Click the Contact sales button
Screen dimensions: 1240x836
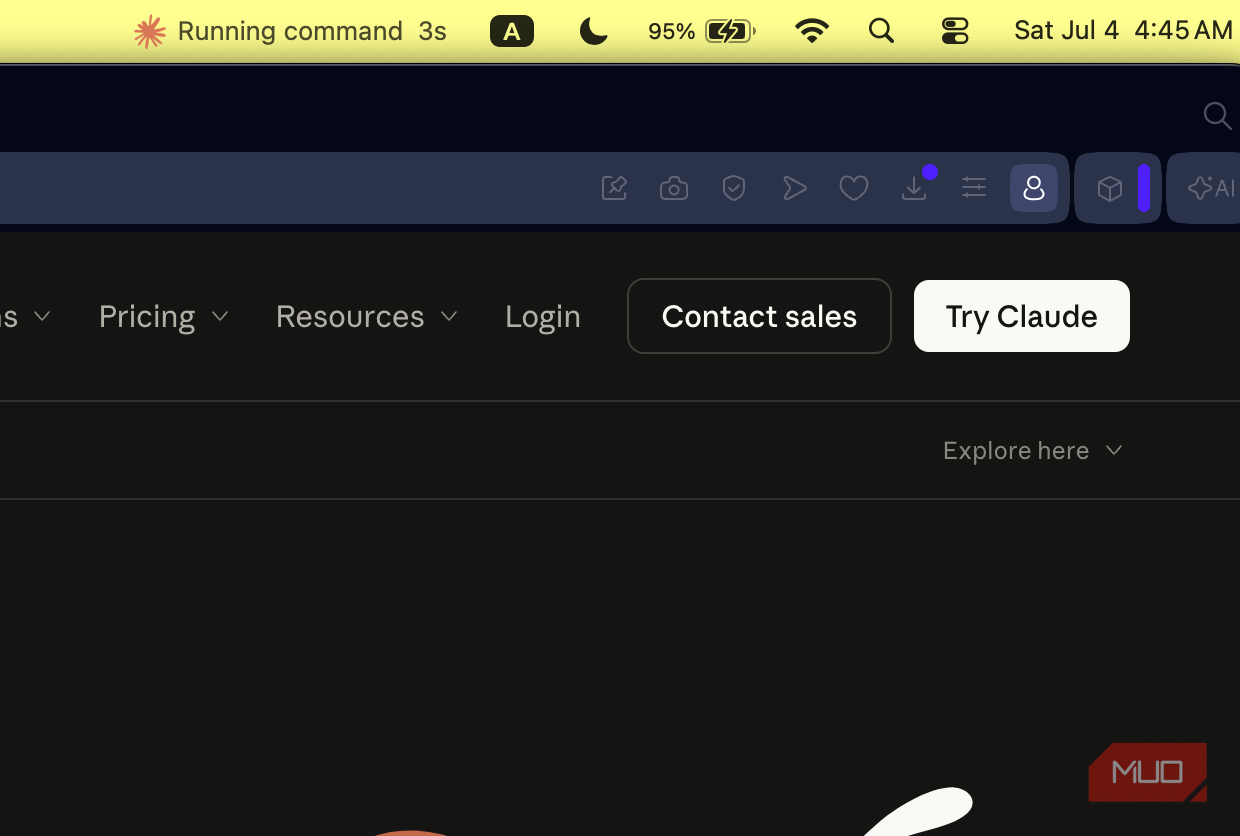759,316
